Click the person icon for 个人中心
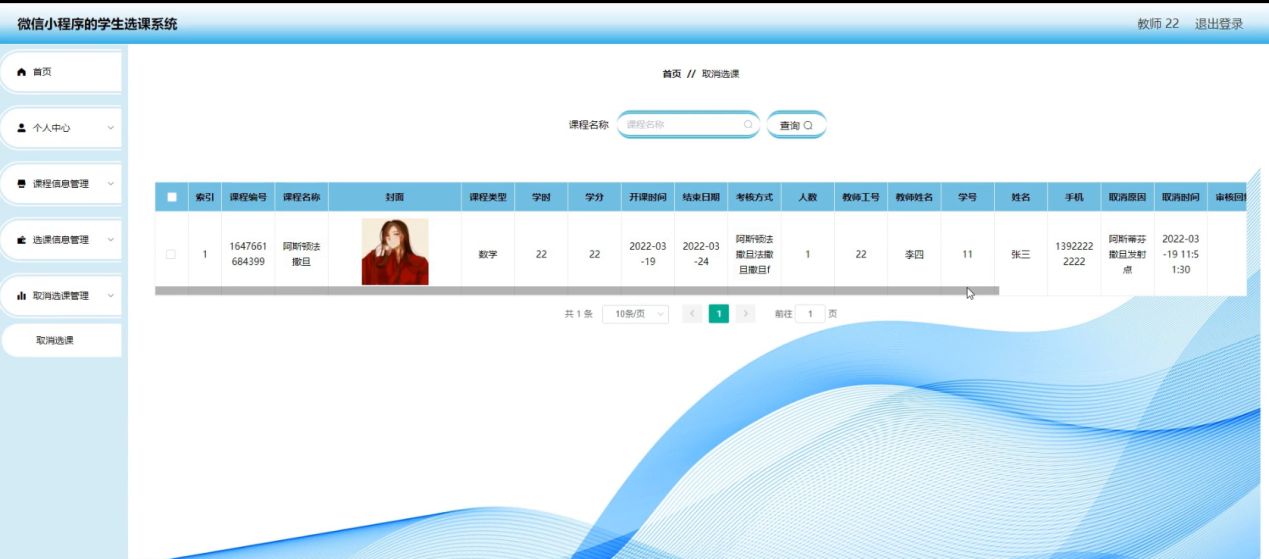 [21, 128]
